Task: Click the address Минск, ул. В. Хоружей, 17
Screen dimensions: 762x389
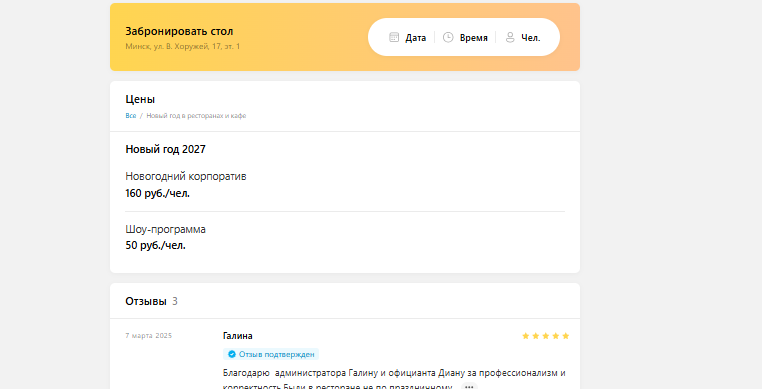Action: click(183, 47)
